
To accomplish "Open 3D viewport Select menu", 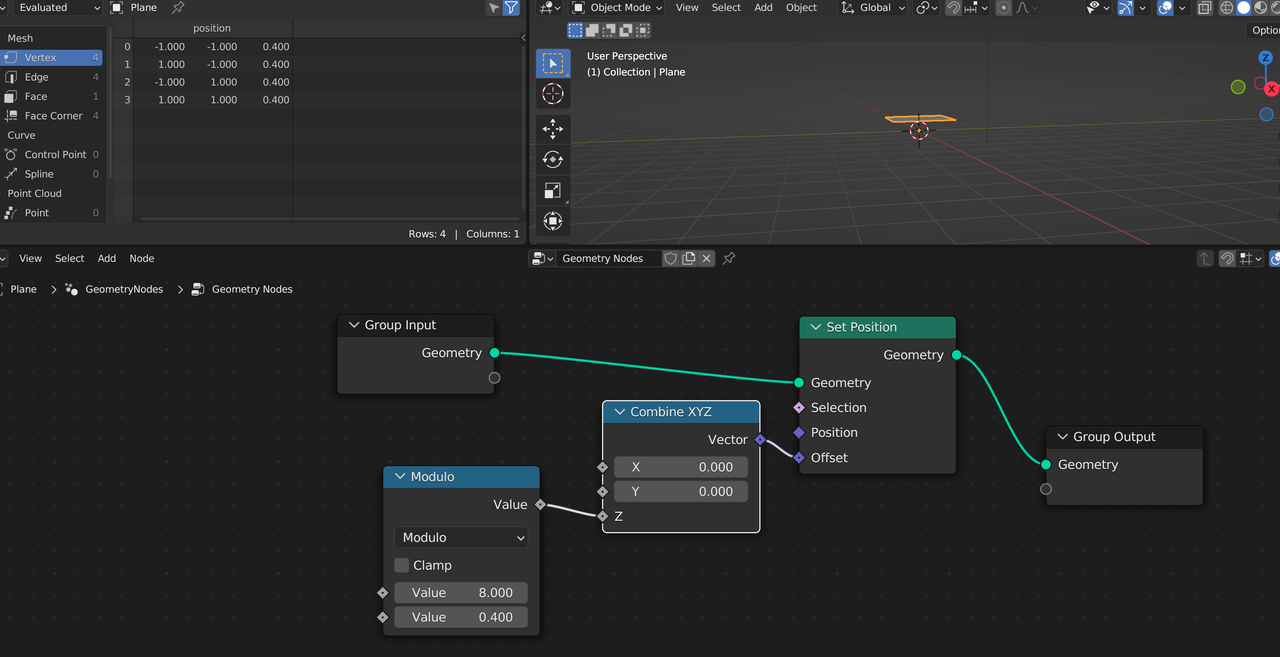I will [726, 8].
